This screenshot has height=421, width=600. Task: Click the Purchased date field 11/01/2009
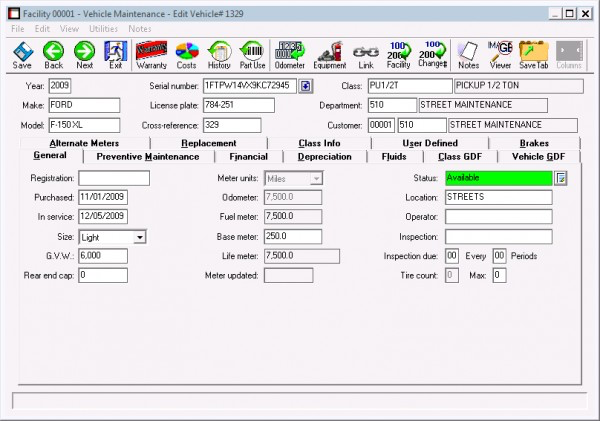point(103,197)
